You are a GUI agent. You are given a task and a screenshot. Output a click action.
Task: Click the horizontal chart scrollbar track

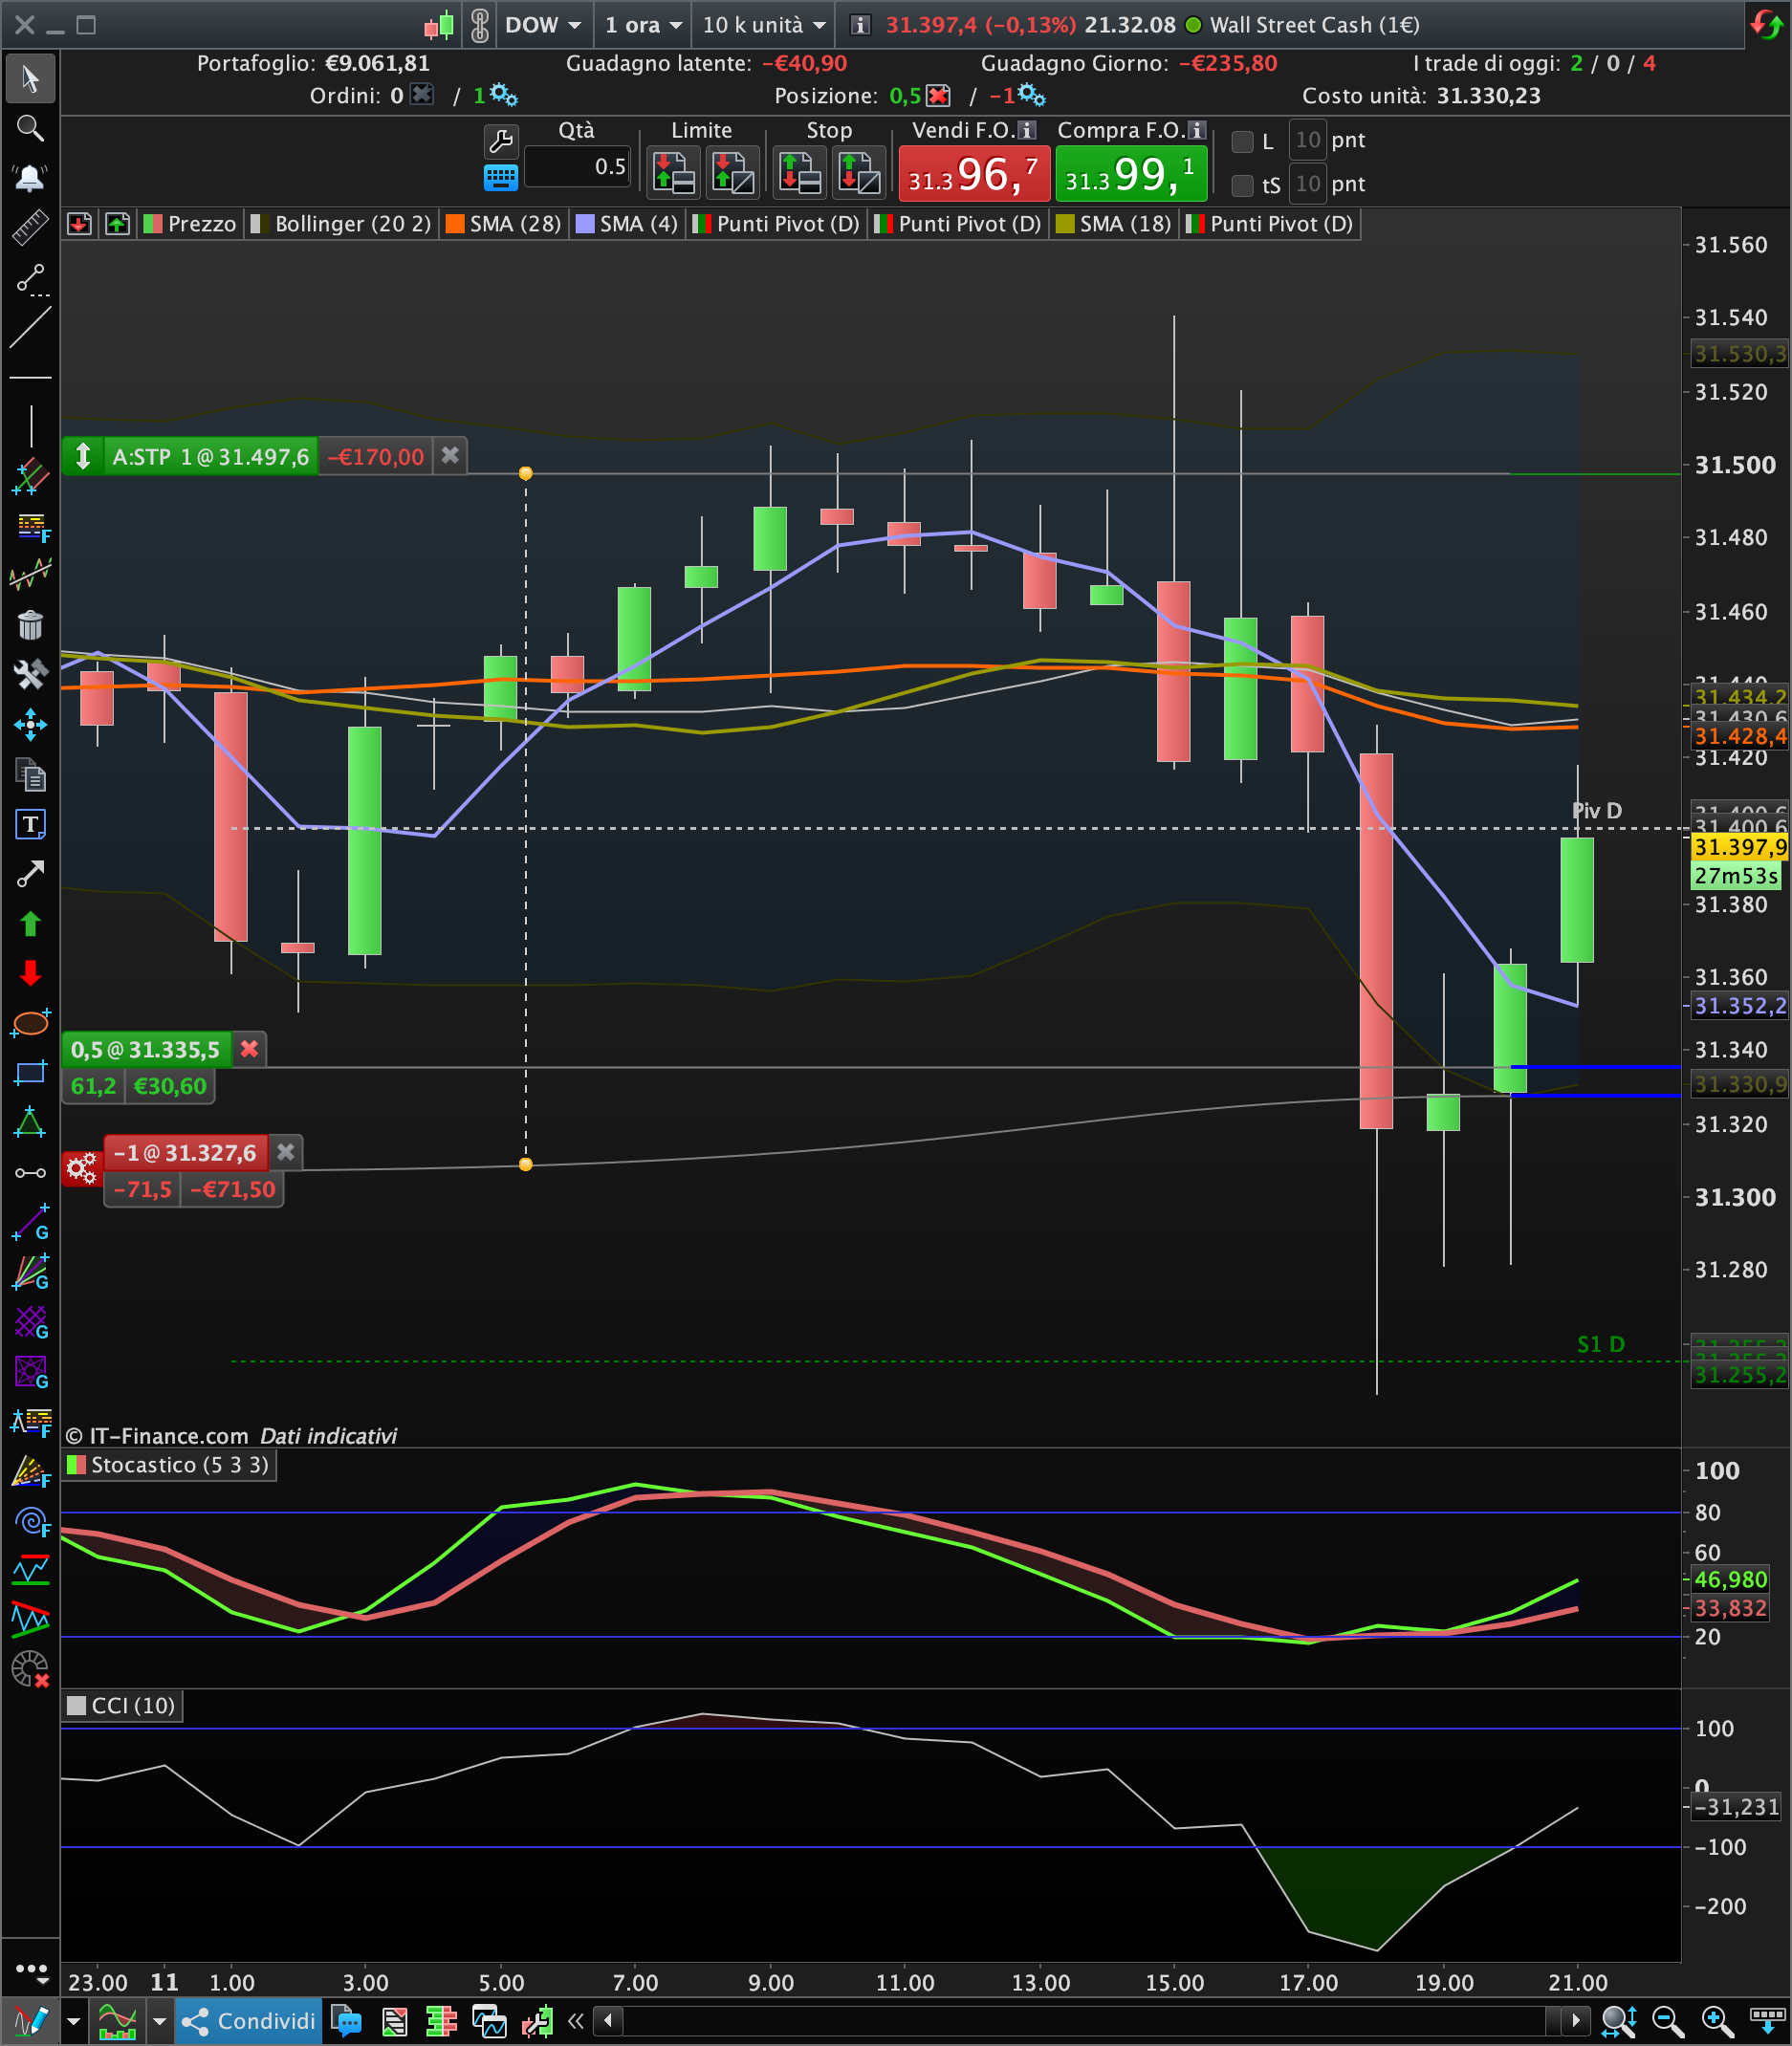point(1085,2022)
